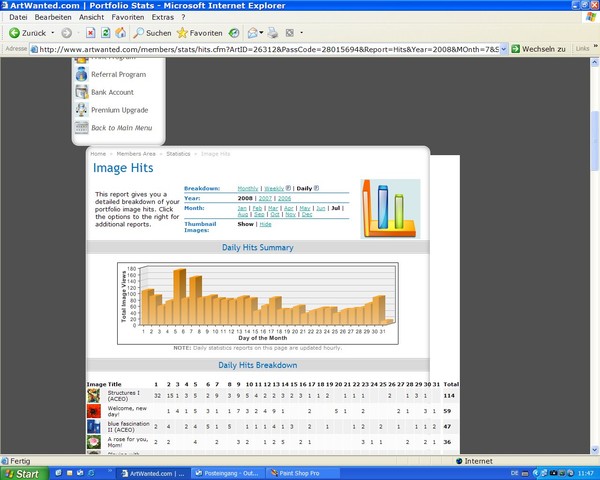Click the total 114 for Structures I
Screen dimensions: 600x480
(x=449, y=396)
